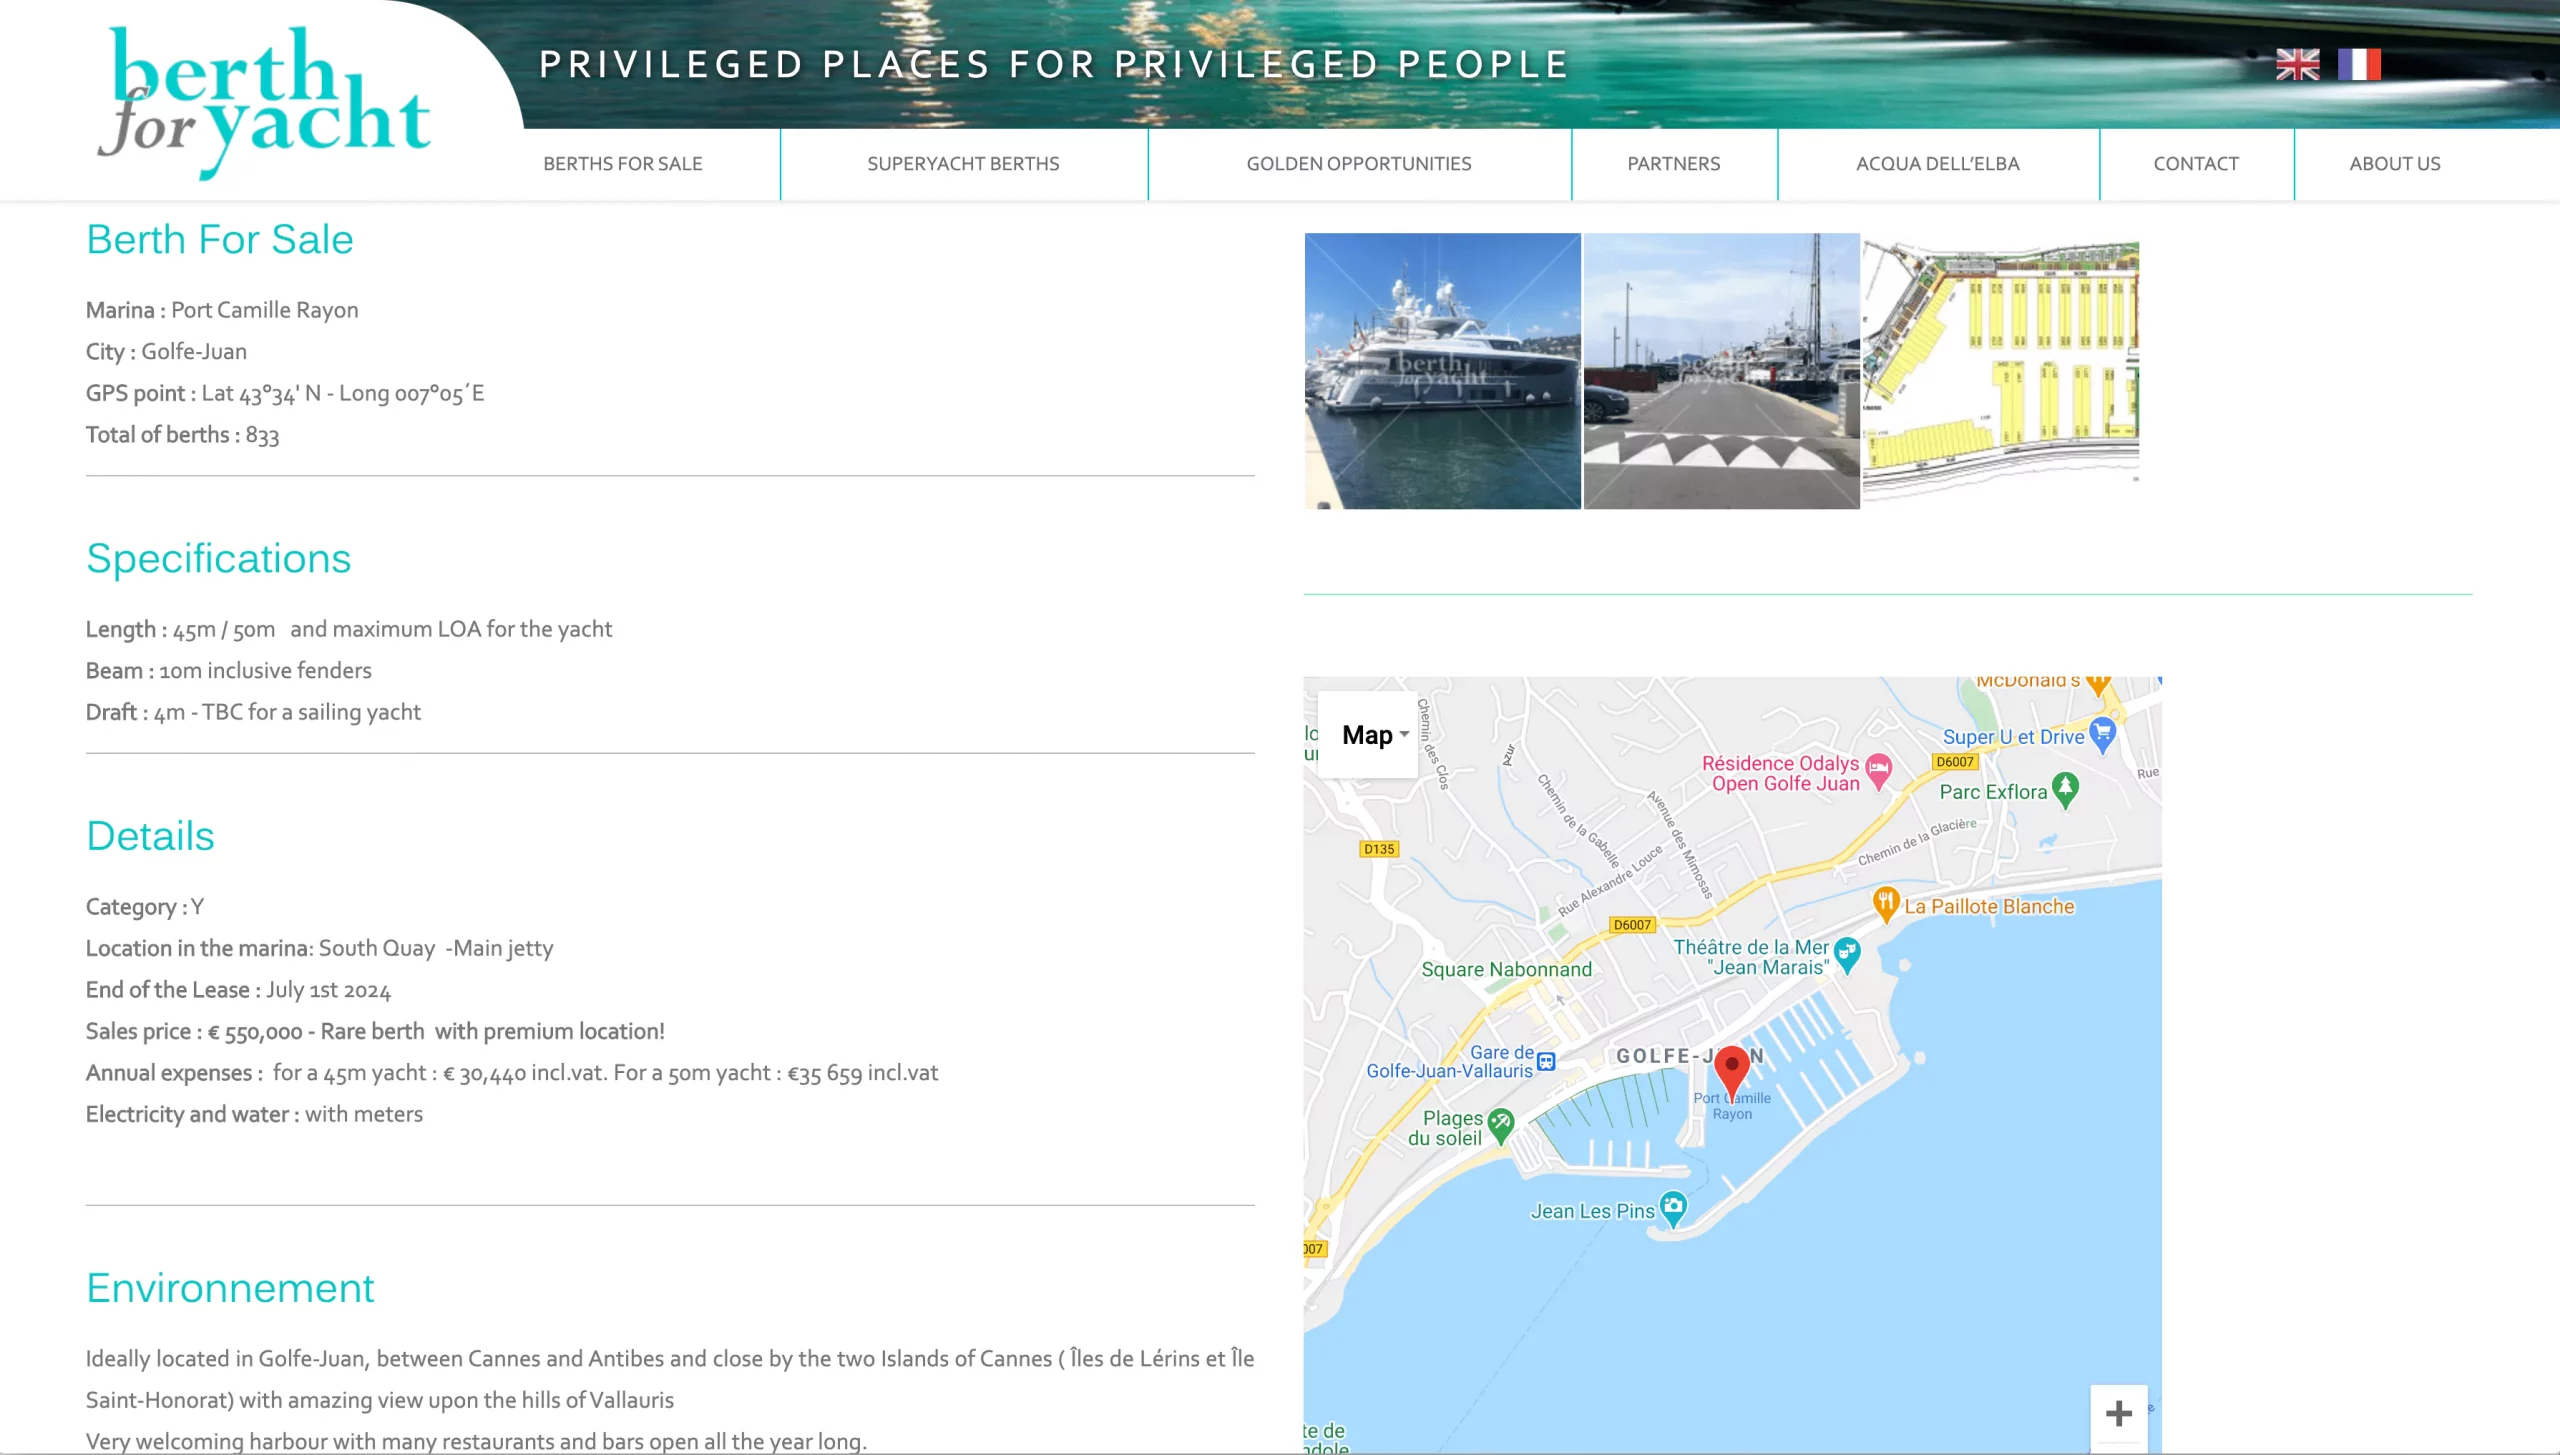Image resolution: width=2560 pixels, height=1455 pixels.
Task: Click the Gare de Golfe-Juan-Vallauris station icon
Action: [x=1546, y=1061]
